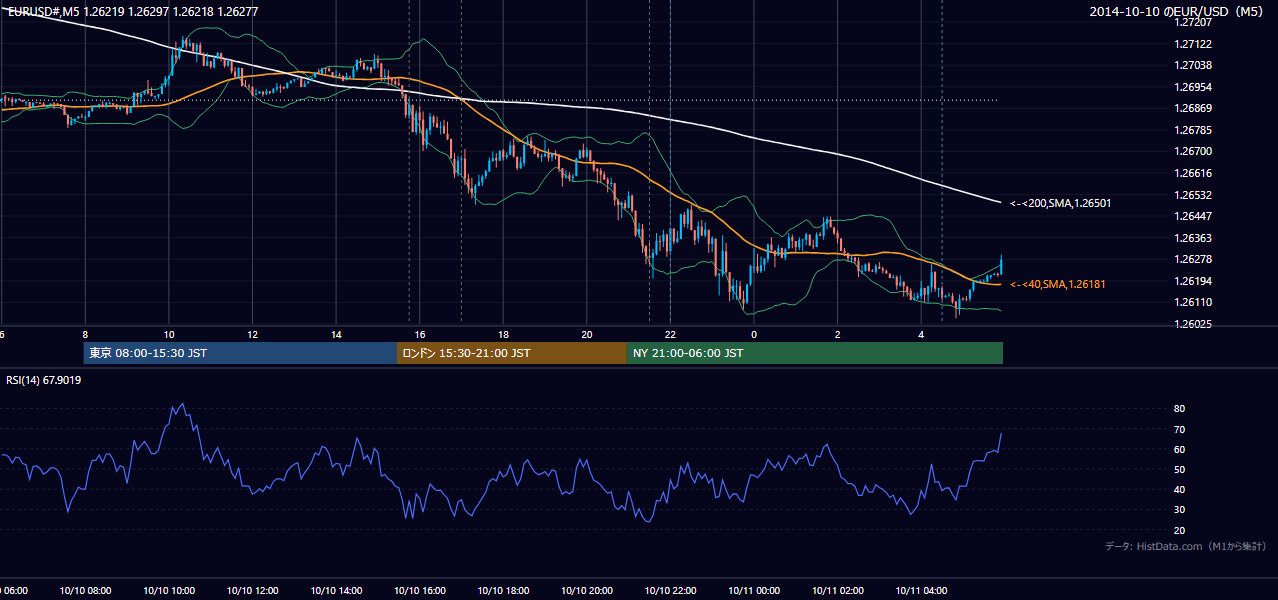The width and height of the screenshot is (1278, 600).
Task: Click the 10/11 00:00 bottom time label
Action: pos(754,591)
